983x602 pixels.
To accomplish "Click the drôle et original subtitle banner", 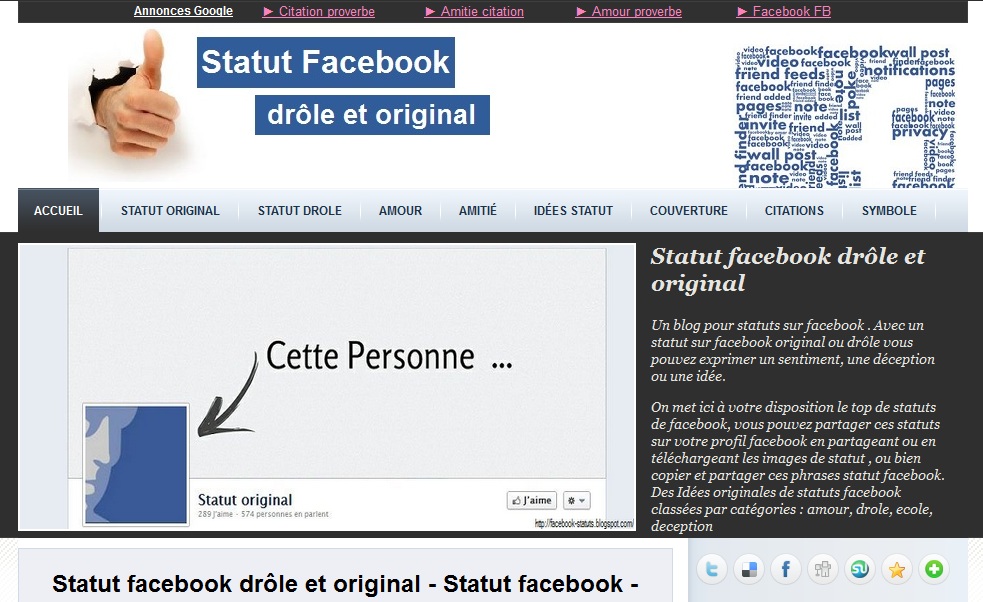I will (372, 115).
